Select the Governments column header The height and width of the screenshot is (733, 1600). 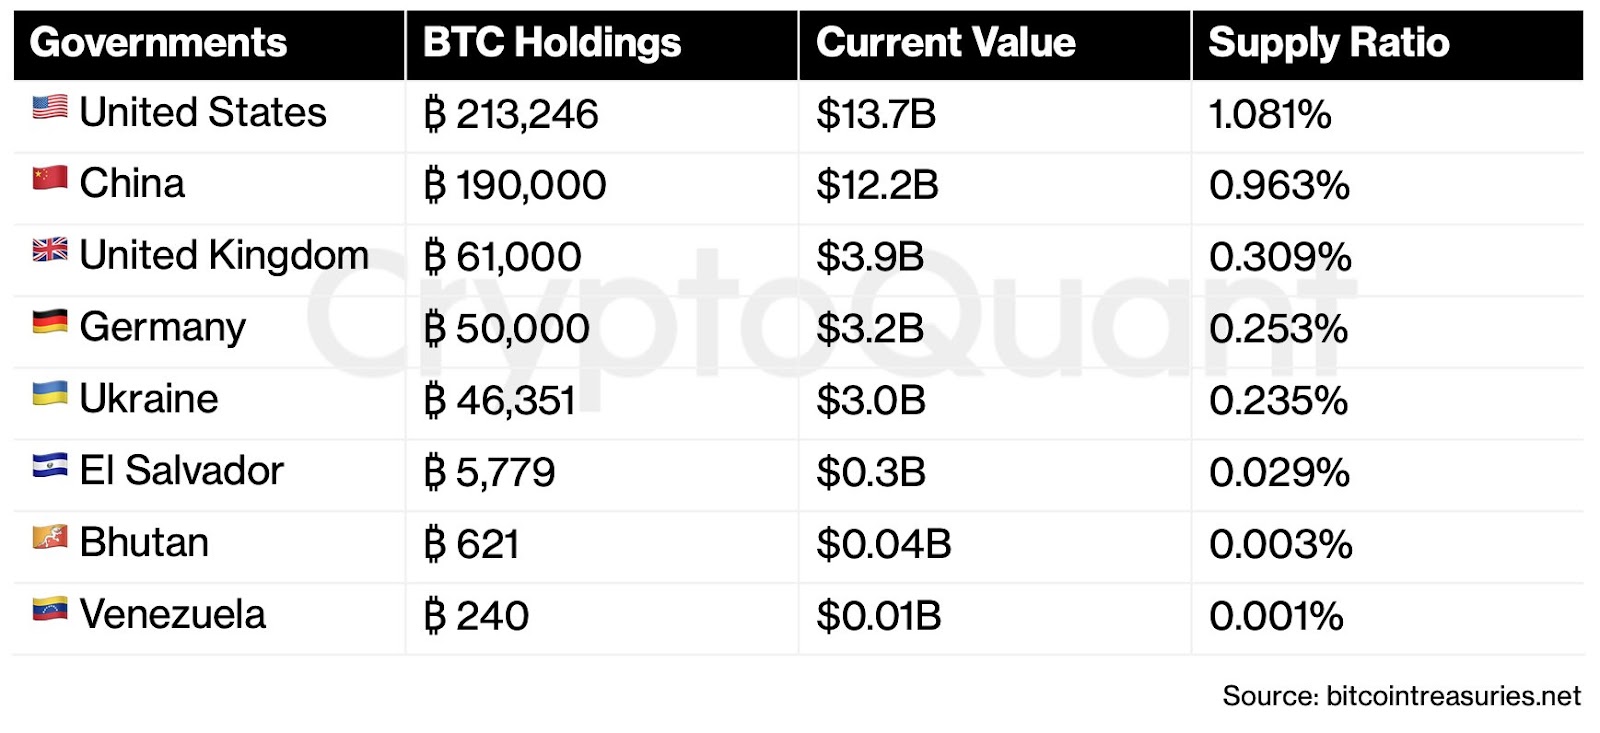[x=159, y=43]
